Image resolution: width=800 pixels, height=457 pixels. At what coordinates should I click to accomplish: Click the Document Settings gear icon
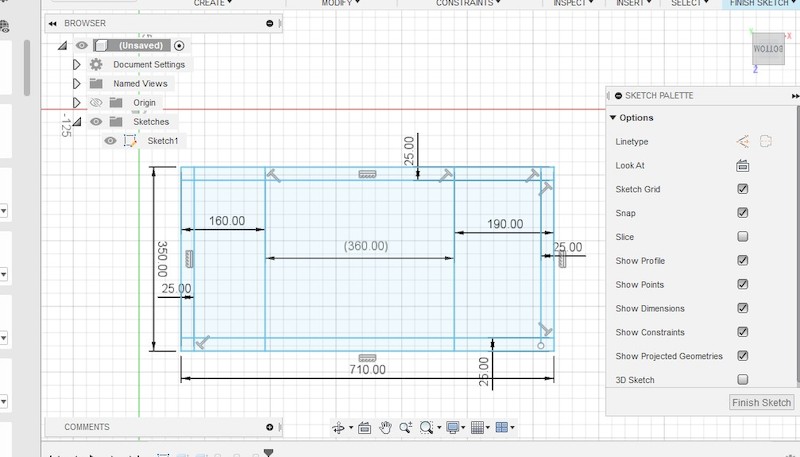(x=96, y=64)
